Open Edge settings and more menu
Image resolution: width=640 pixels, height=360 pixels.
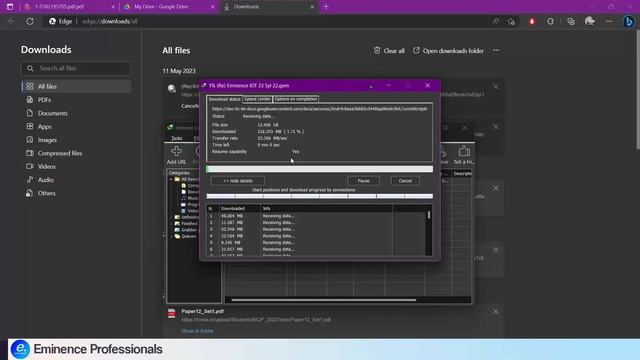click(x=609, y=21)
